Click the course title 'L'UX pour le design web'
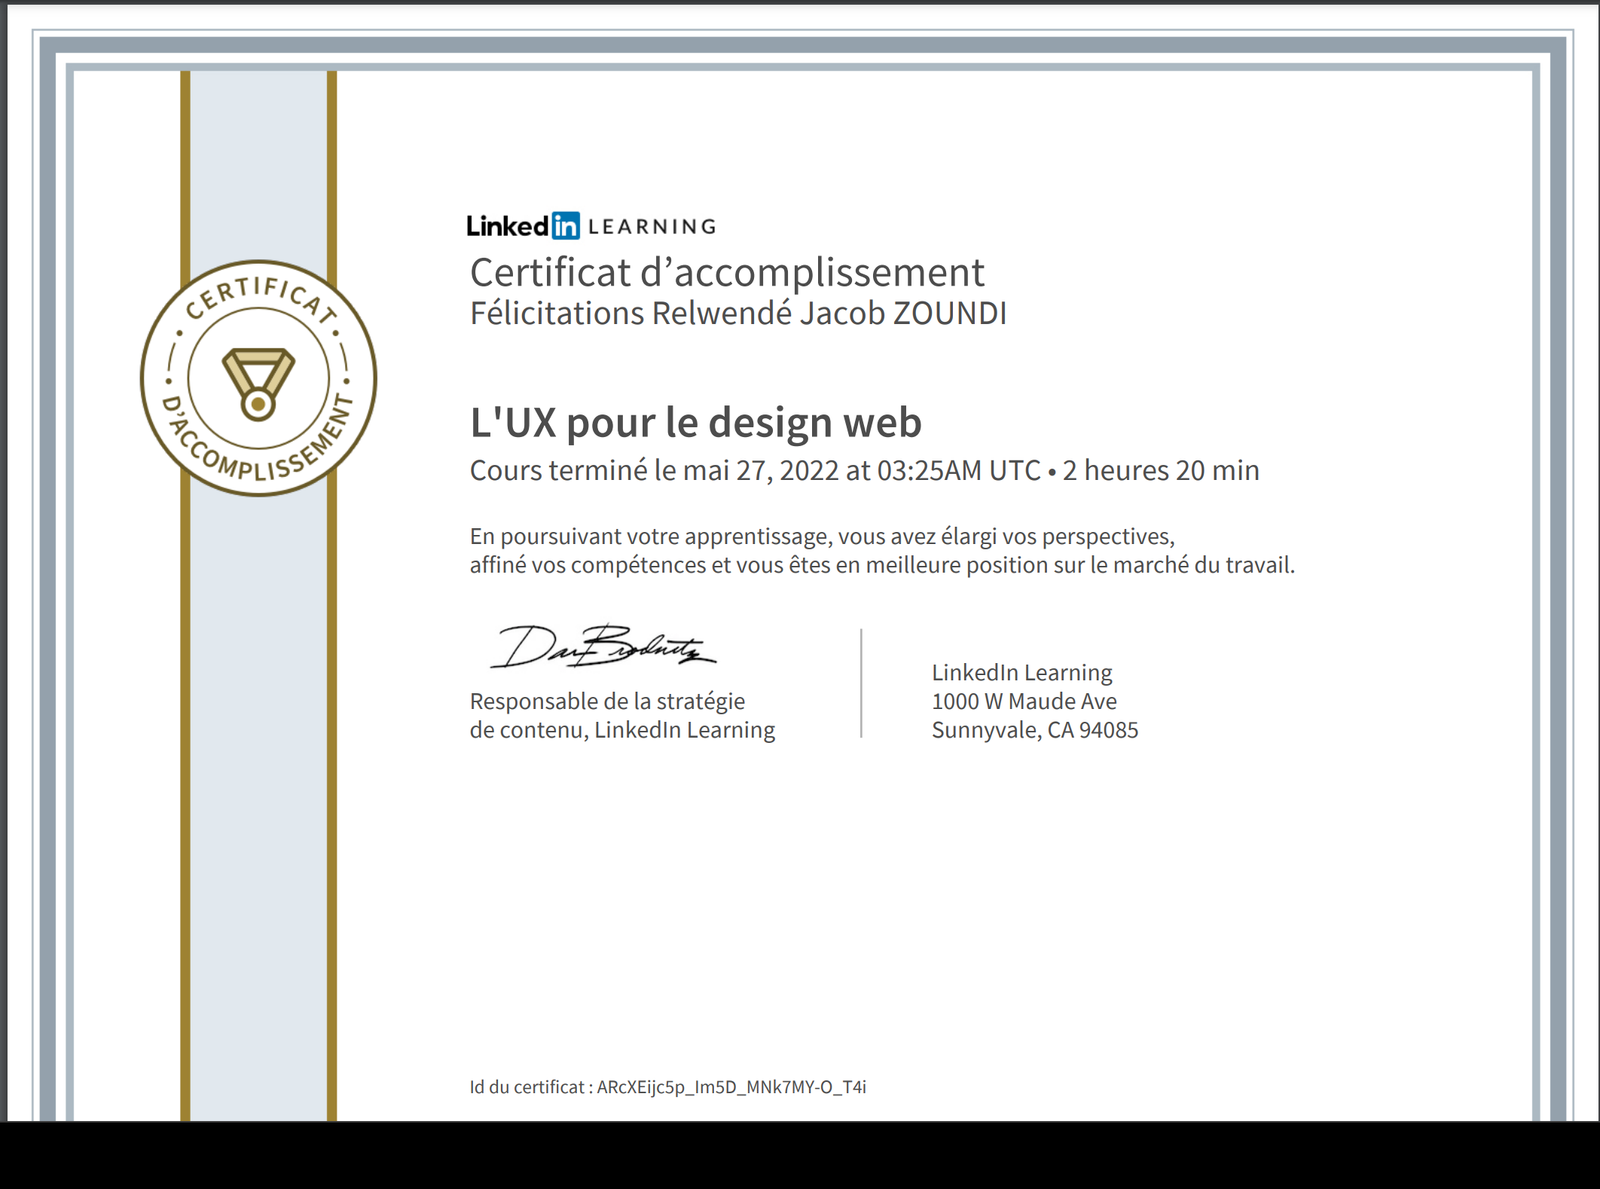The image size is (1600, 1189). coord(696,422)
